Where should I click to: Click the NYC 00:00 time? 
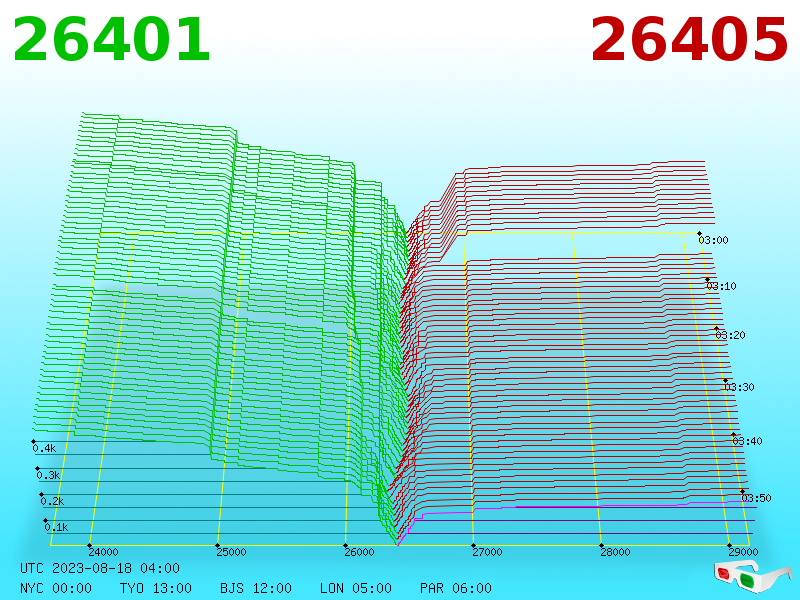56,588
